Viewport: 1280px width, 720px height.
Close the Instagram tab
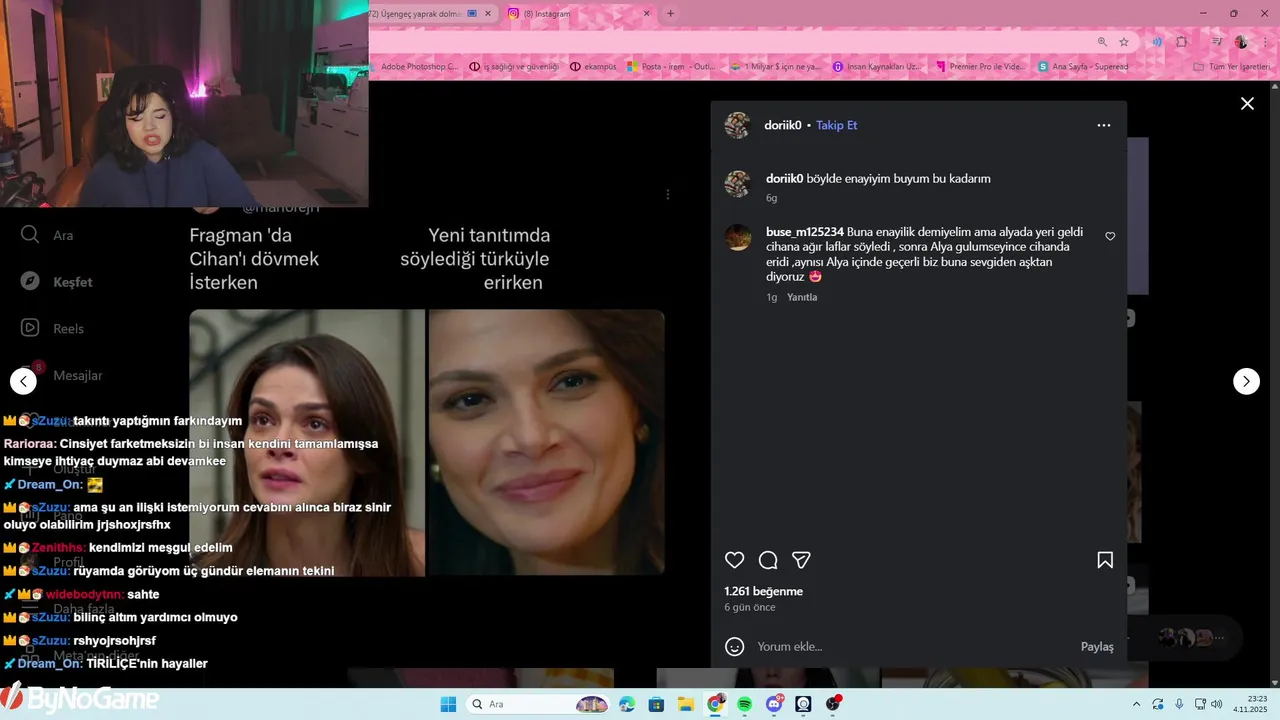[x=646, y=13]
